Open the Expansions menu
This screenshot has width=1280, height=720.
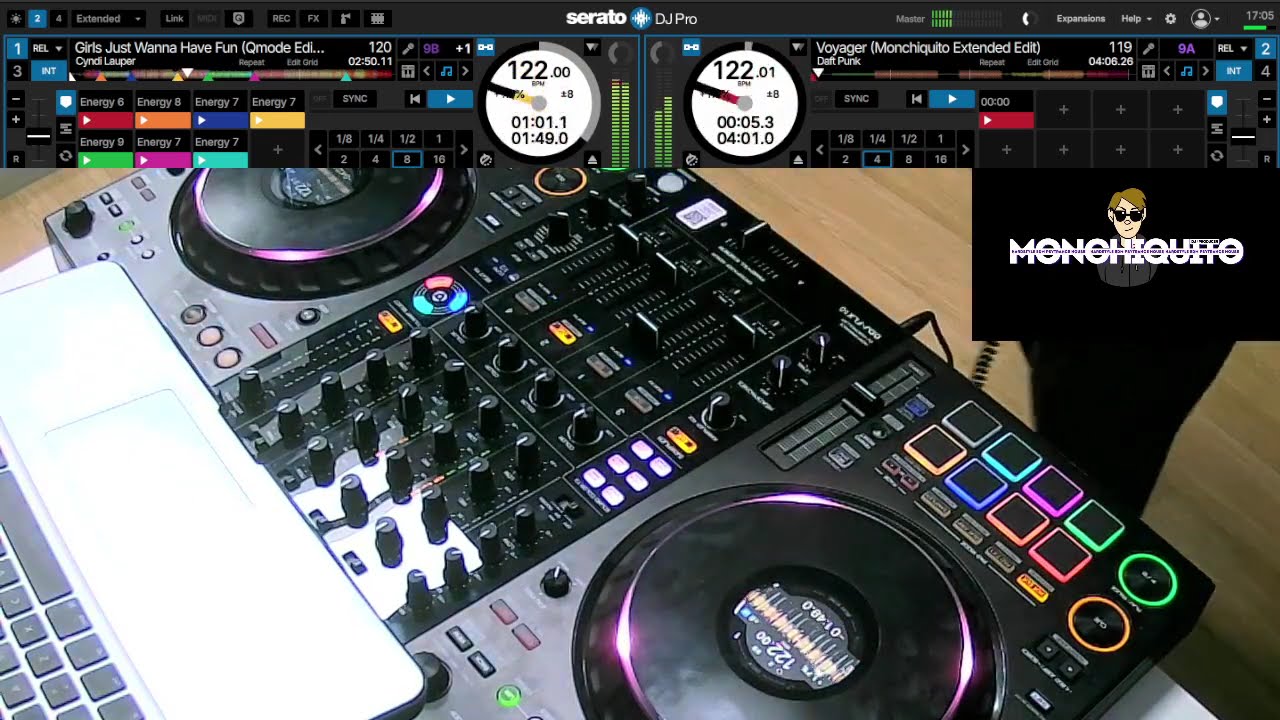1081,18
